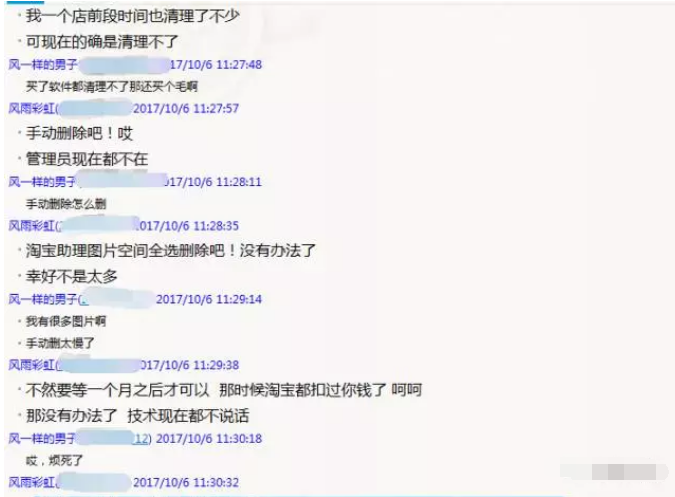Select message 手动删除怎么删
Viewport: 675px width, 497px height.
[x=66, y=204]
